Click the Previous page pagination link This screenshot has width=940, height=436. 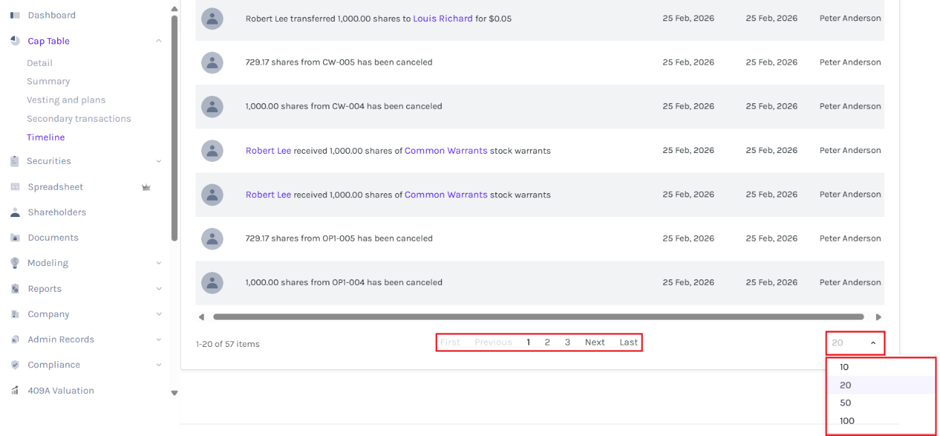click(x=493, y=342)
